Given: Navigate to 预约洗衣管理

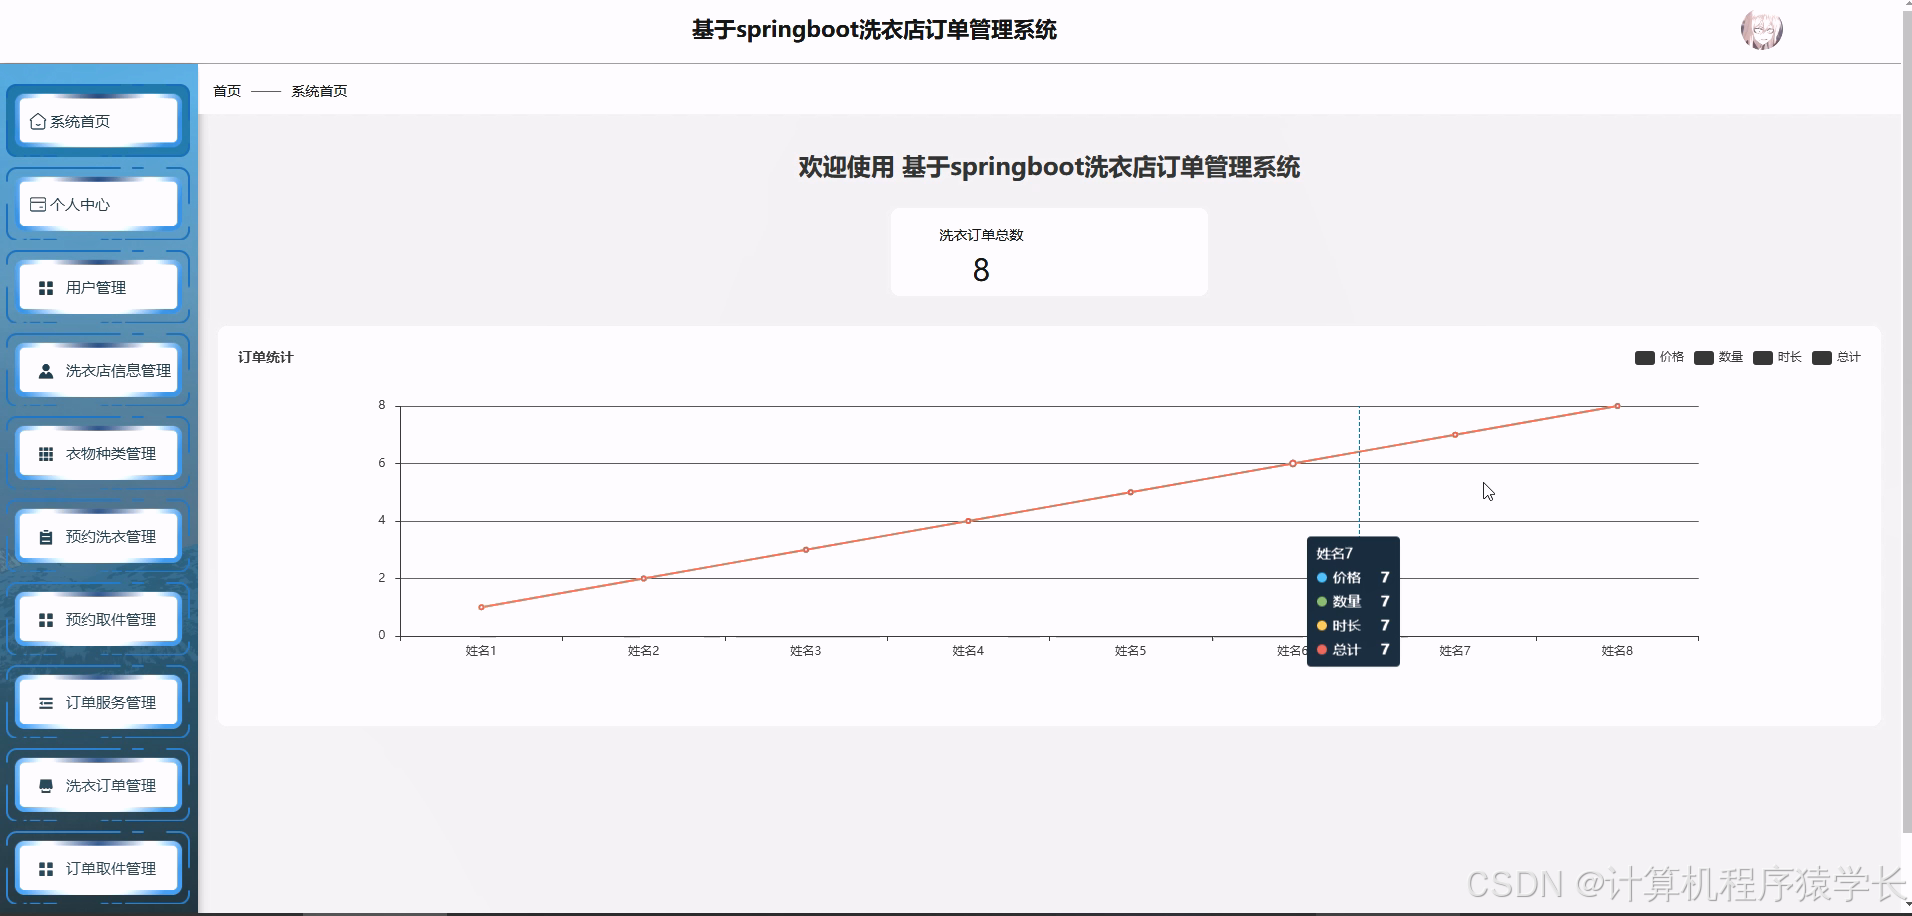Looking at the screenshot, I should pos(98,536).
